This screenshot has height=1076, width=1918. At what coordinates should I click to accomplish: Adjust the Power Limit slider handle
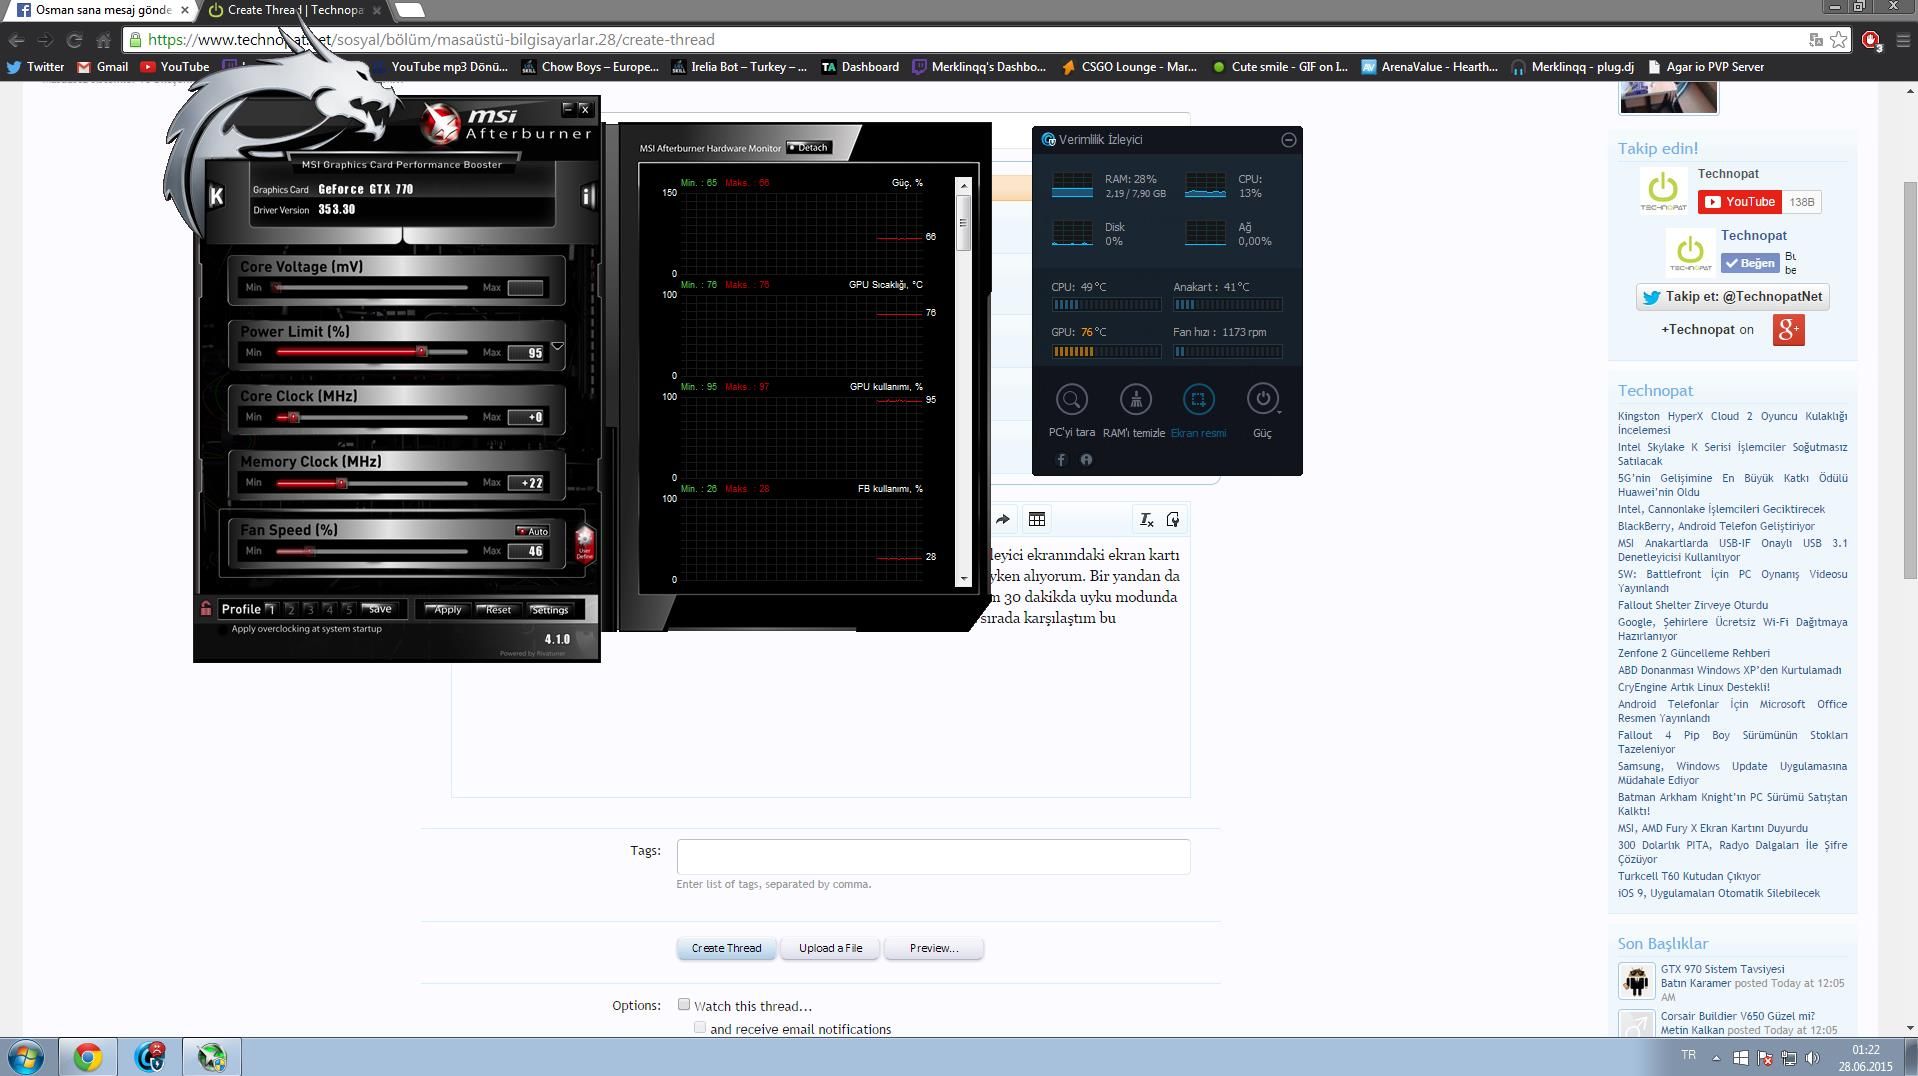click(421, 351)
